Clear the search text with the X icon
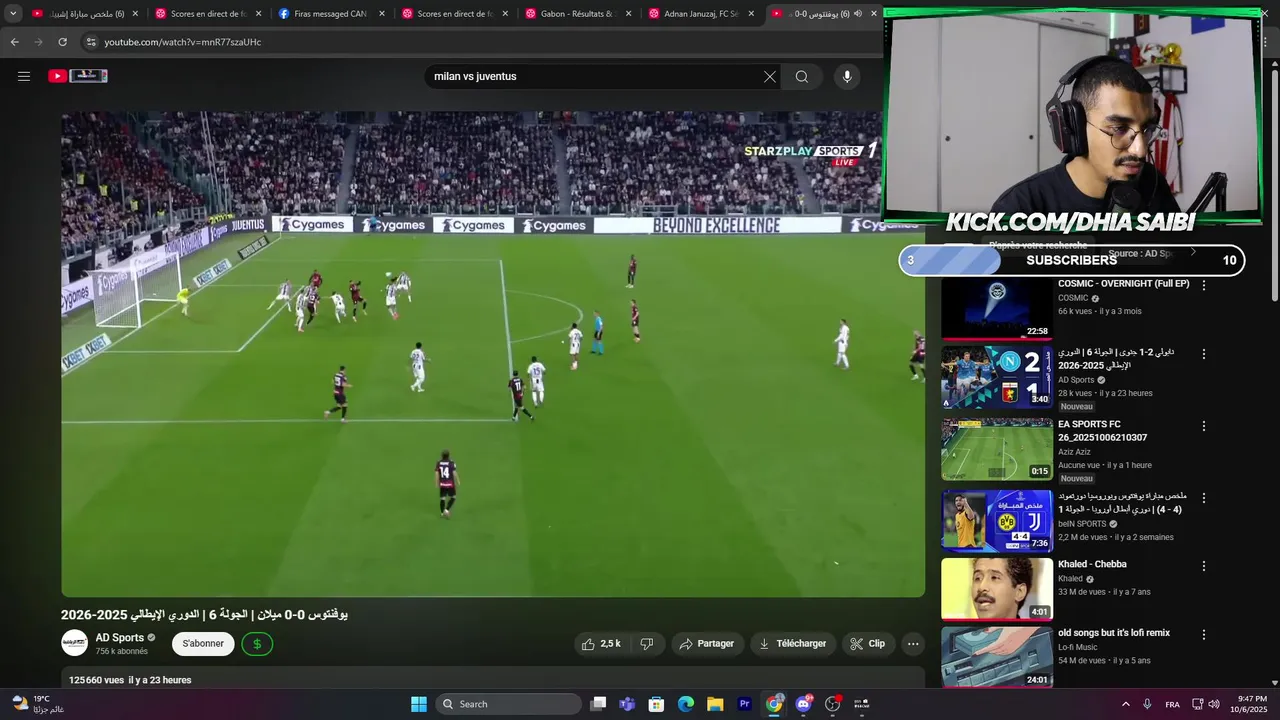The width and height of the screenshot is (1280, 720). coord(770,77)
